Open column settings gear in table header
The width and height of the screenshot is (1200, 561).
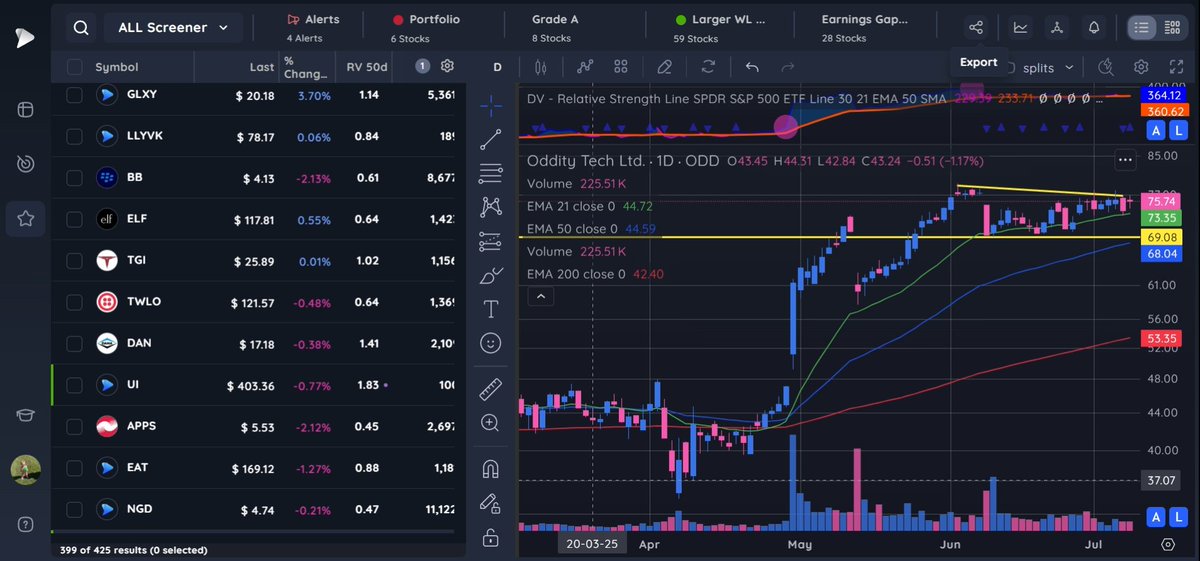(447, 66)
